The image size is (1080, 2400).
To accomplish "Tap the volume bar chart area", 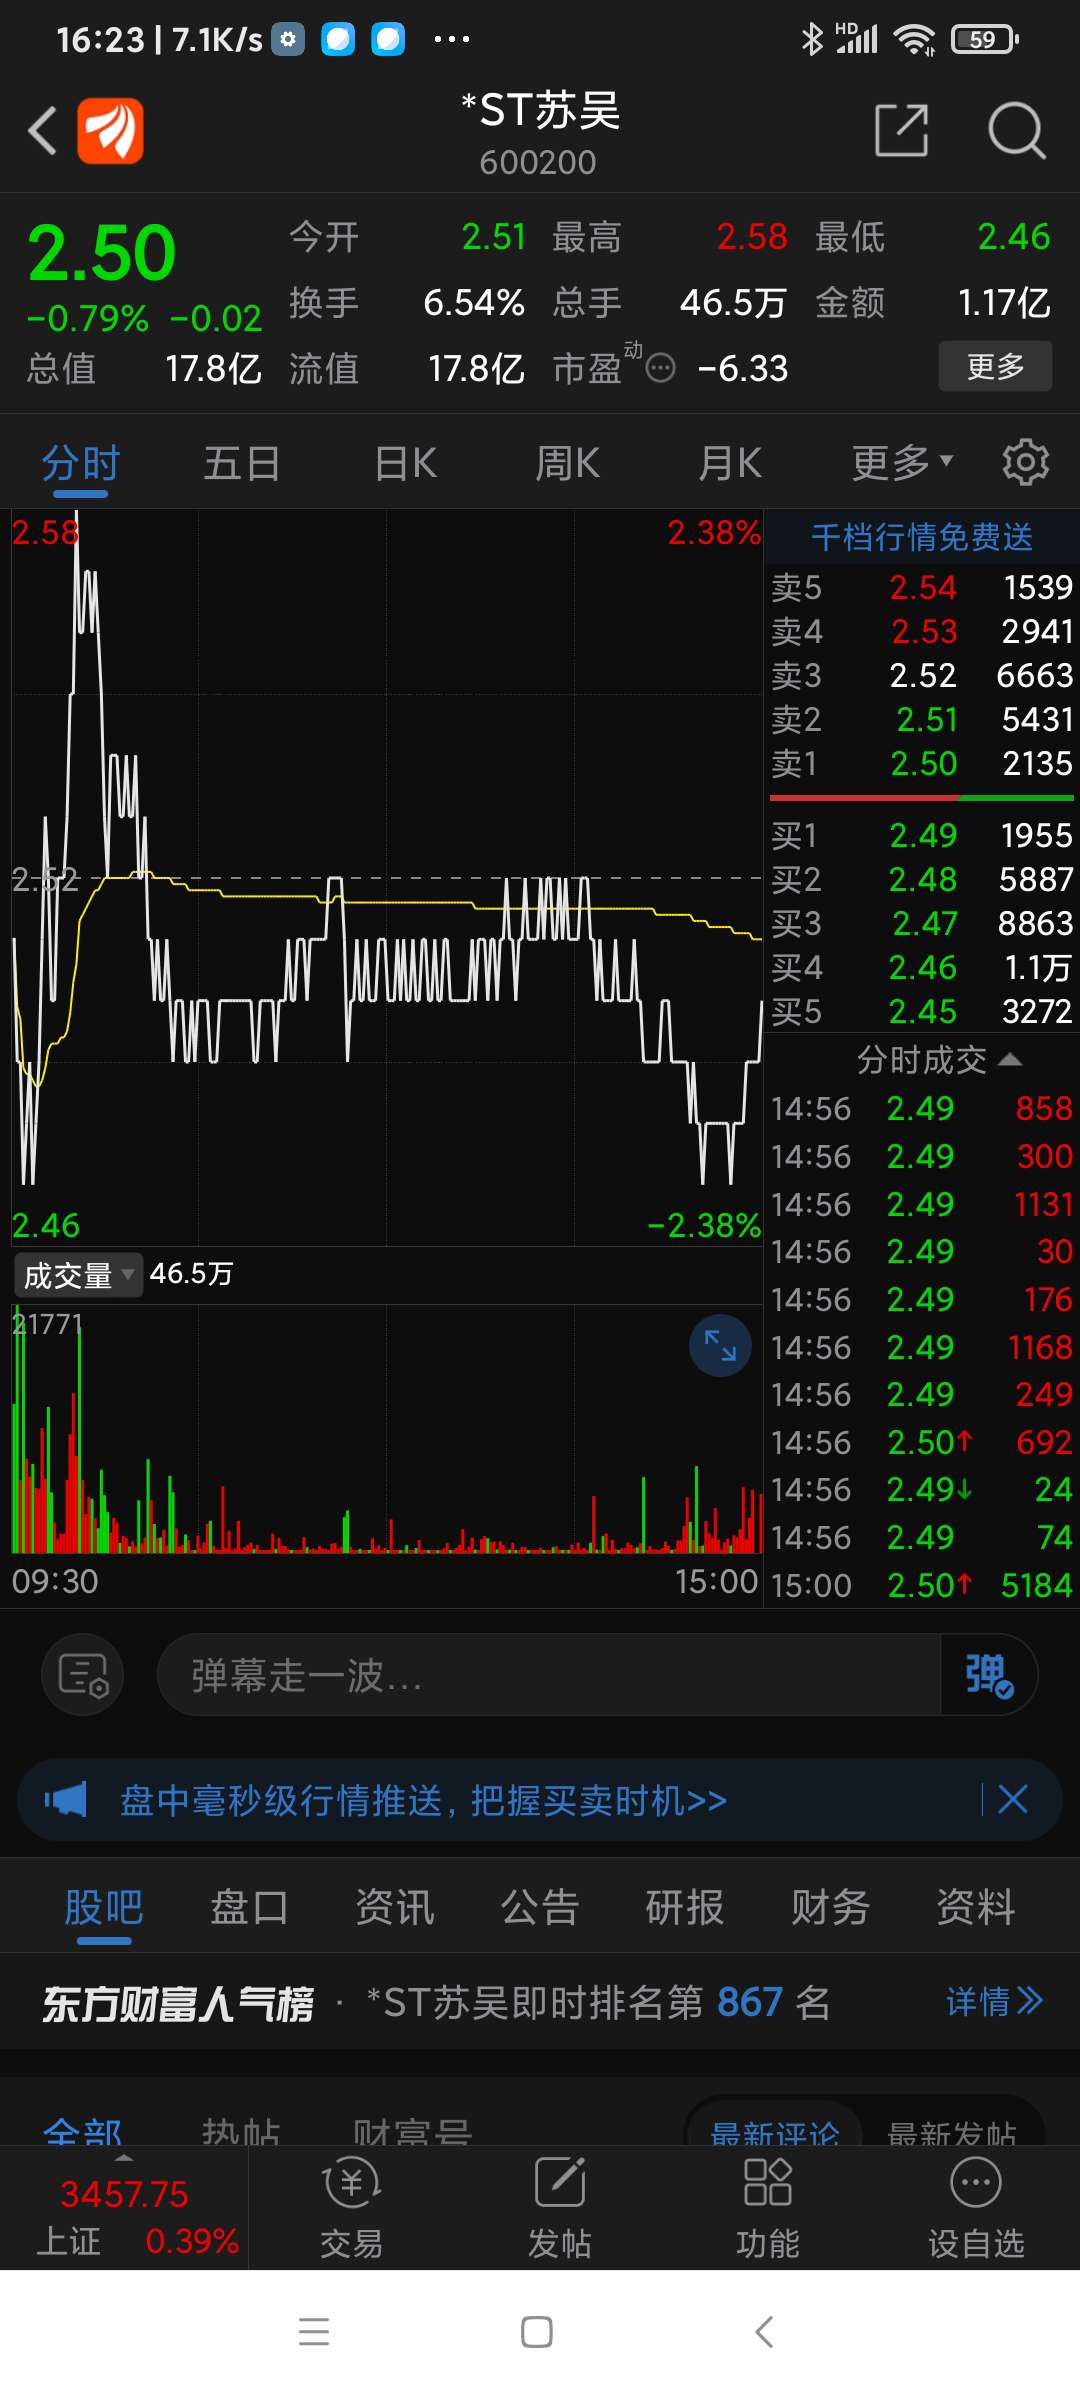I will (387, 1429).
